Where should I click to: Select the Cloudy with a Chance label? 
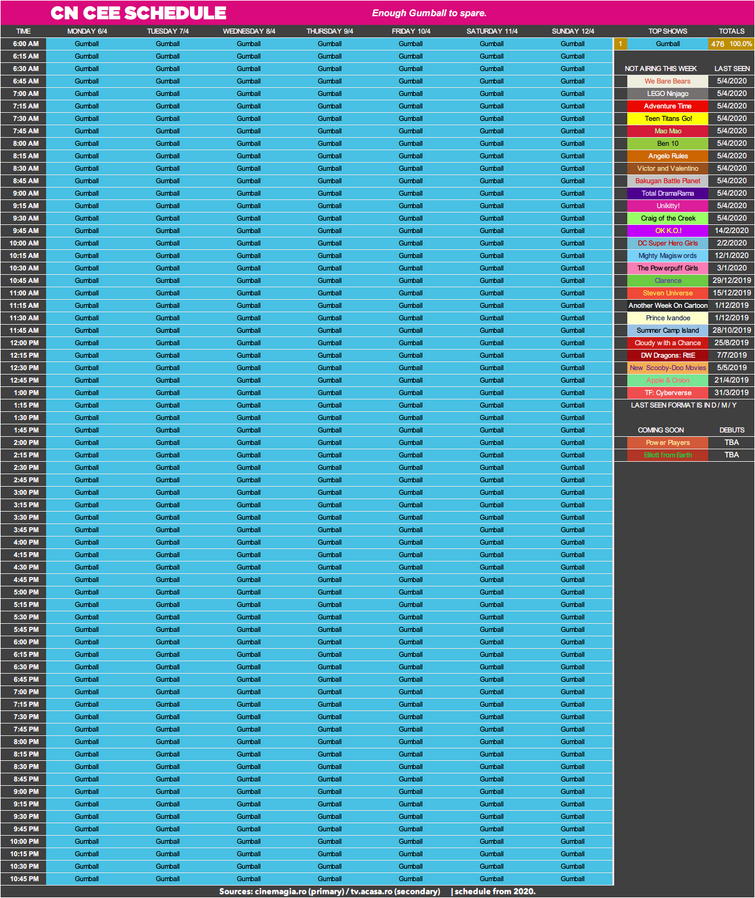(668, 342)
